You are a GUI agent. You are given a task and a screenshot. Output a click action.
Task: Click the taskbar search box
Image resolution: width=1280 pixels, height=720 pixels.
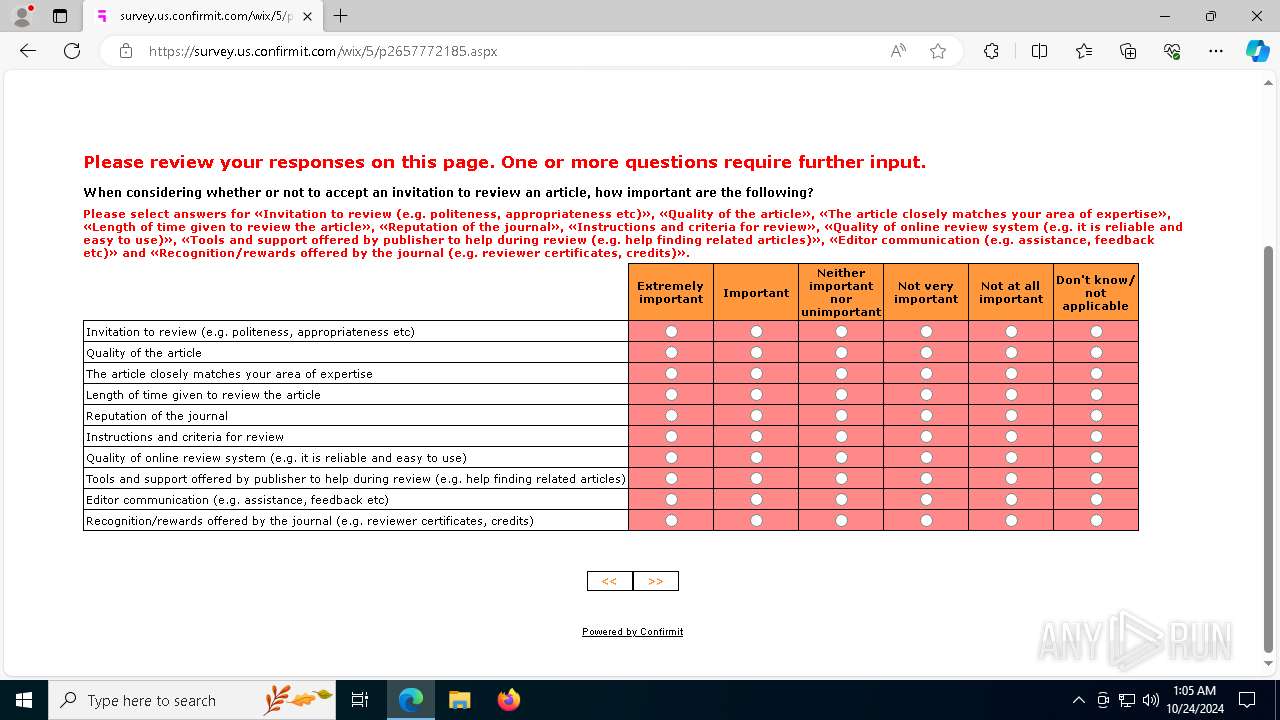192,700
